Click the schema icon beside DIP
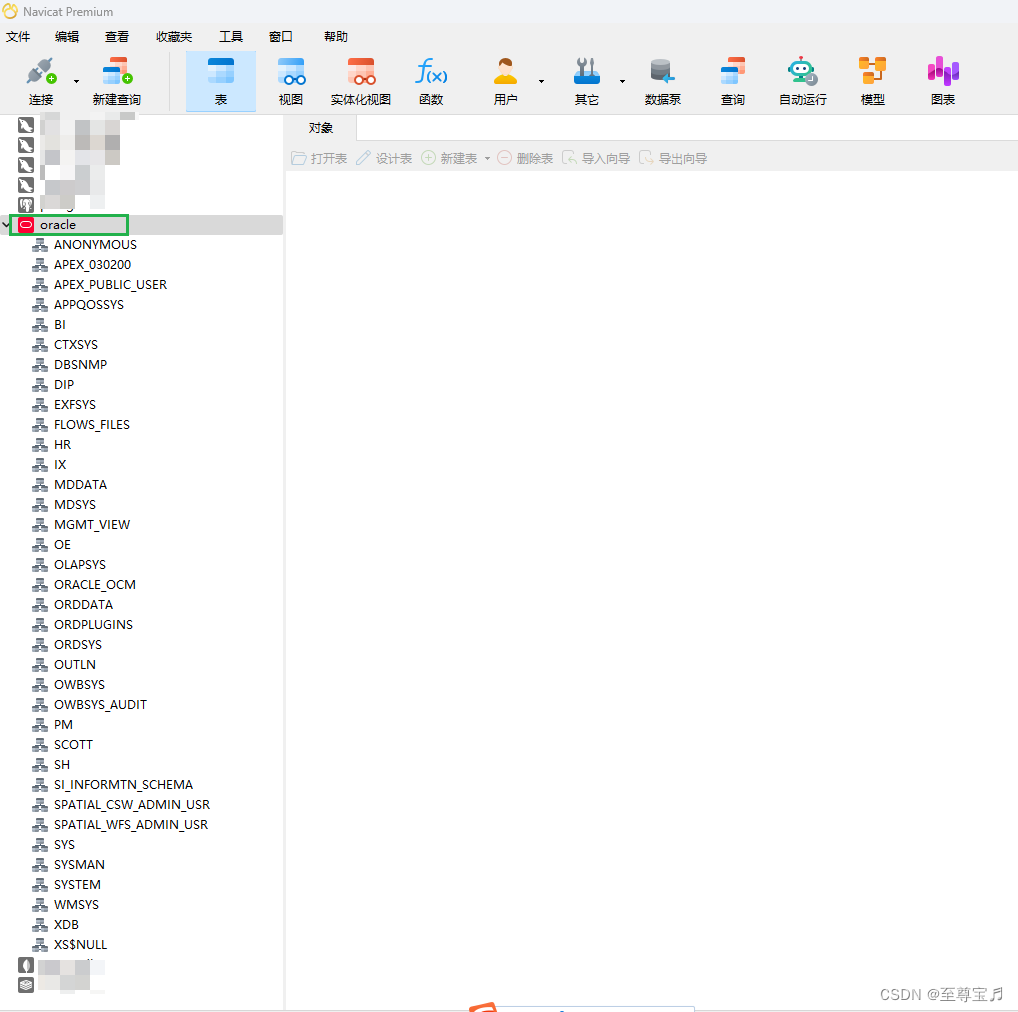Screen dimensions: 1018x1012 coord(40,385)
